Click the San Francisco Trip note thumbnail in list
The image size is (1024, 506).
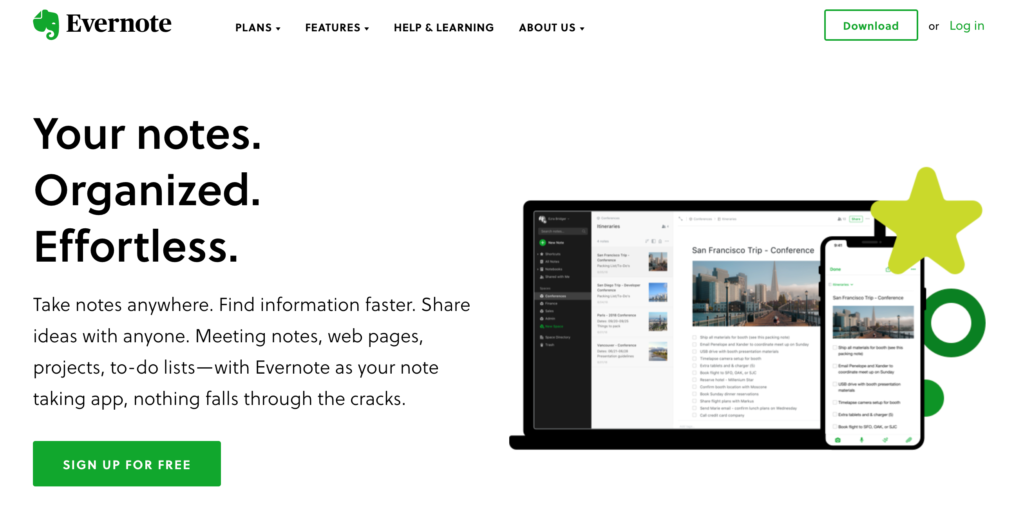658,262
